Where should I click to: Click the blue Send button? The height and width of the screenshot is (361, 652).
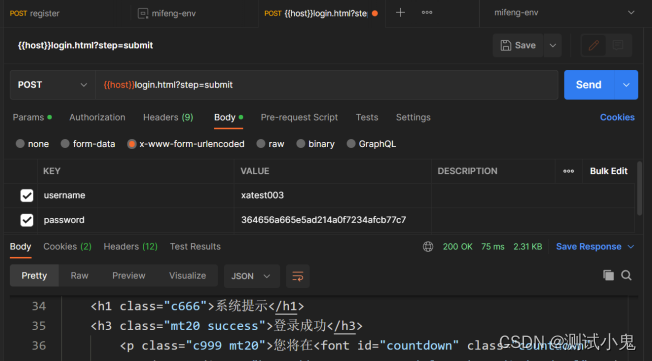click(589, 85)
